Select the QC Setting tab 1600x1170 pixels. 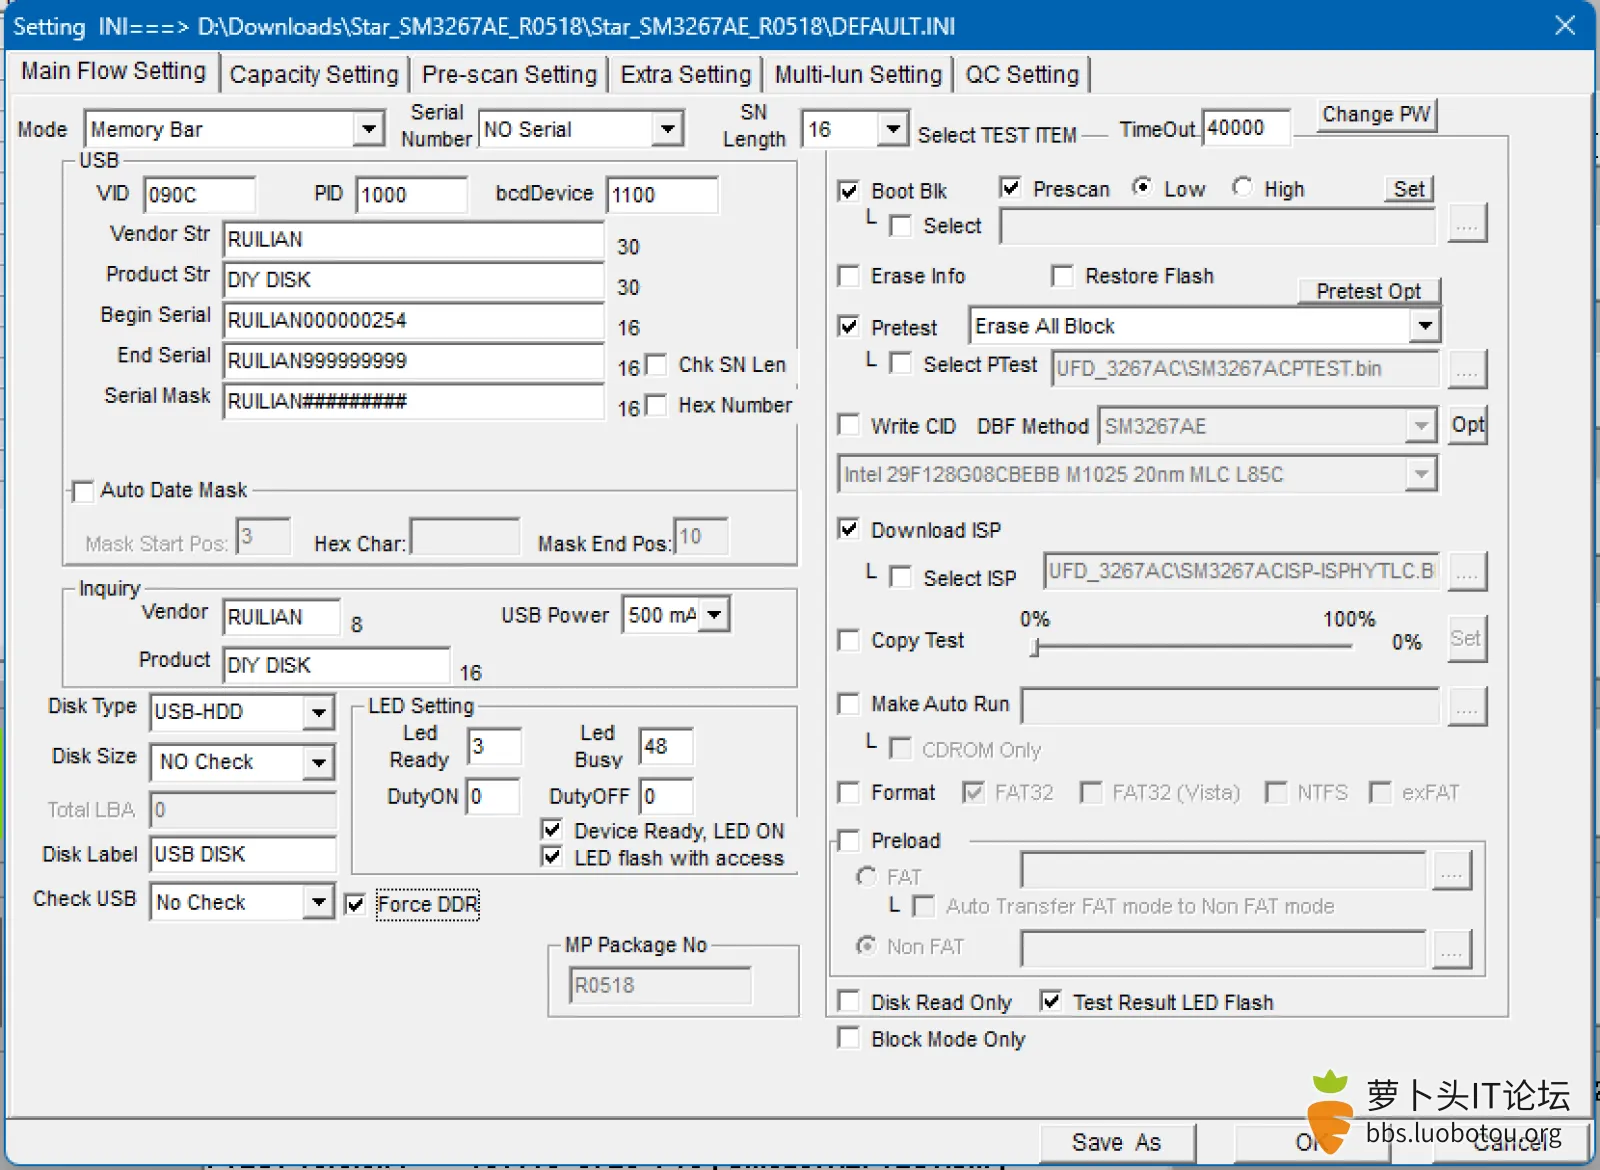tap(1022, 75)
